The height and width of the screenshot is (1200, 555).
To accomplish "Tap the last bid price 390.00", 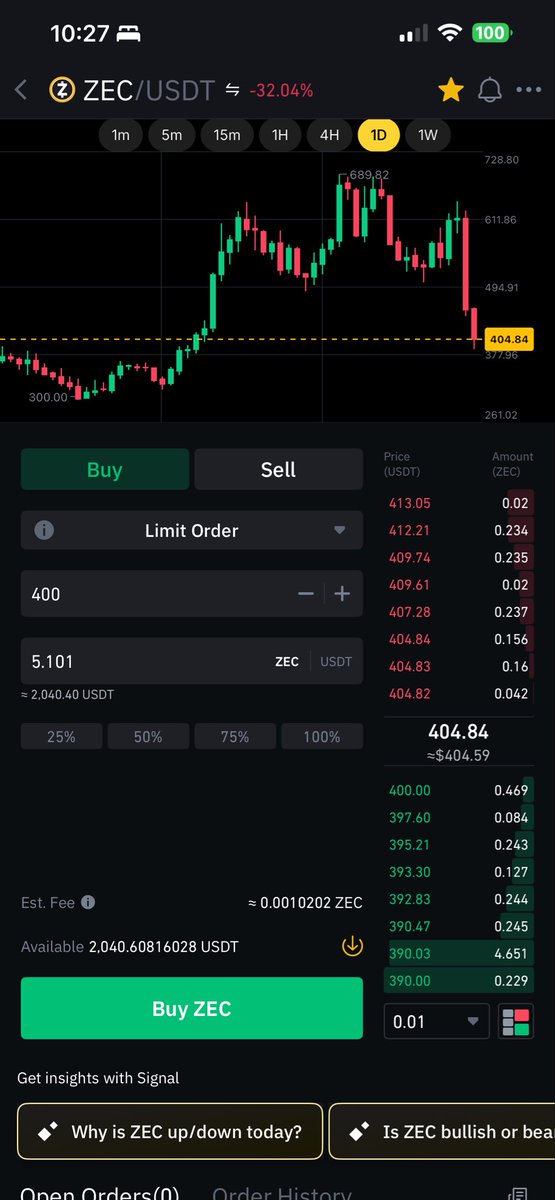I will [409, 980].
